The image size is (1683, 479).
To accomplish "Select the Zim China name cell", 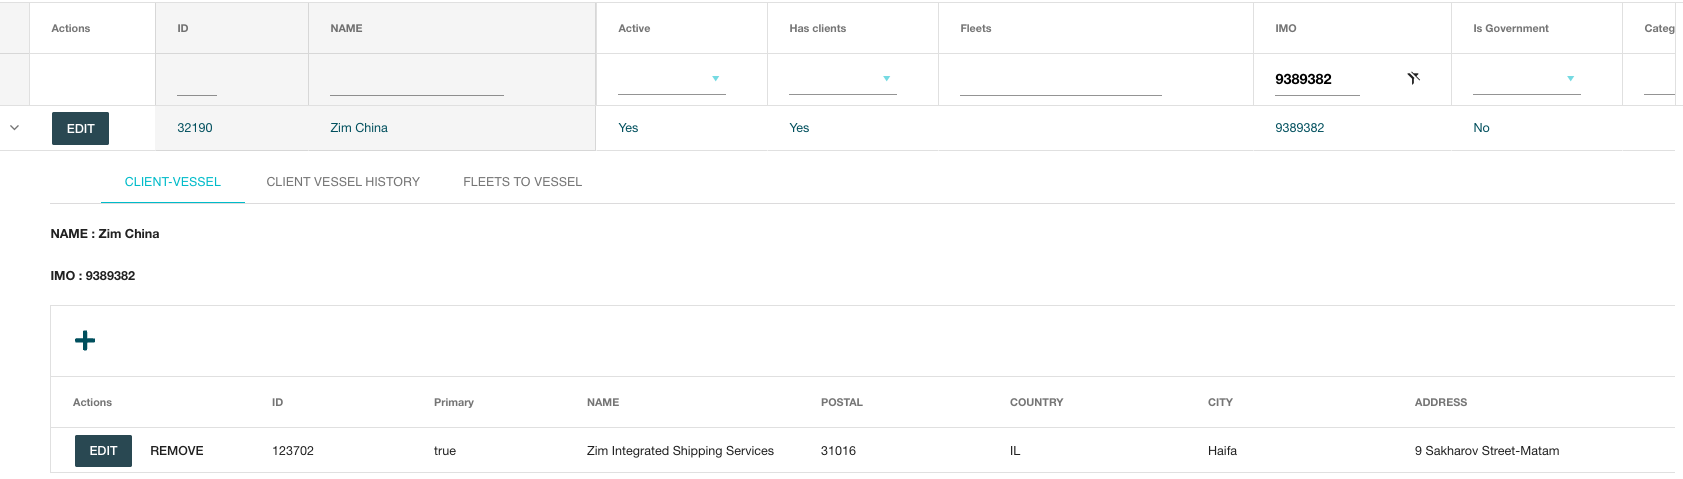I will [x=359, y=128].
